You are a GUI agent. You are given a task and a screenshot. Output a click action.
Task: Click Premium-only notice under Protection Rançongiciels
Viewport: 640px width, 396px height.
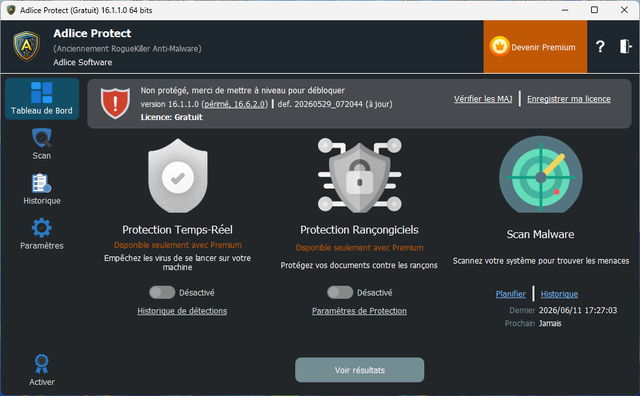359,248
